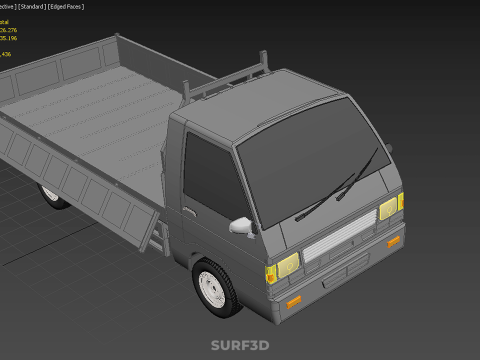
Task: Click the statistics value ending 436
Action: (x=6, y=54)
